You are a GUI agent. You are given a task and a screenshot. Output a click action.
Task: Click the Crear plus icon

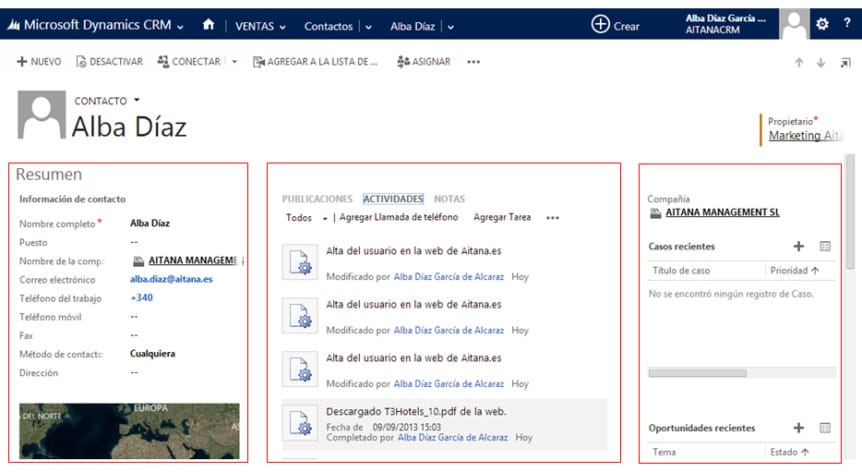pyautogui.click(x=600, y=25)
